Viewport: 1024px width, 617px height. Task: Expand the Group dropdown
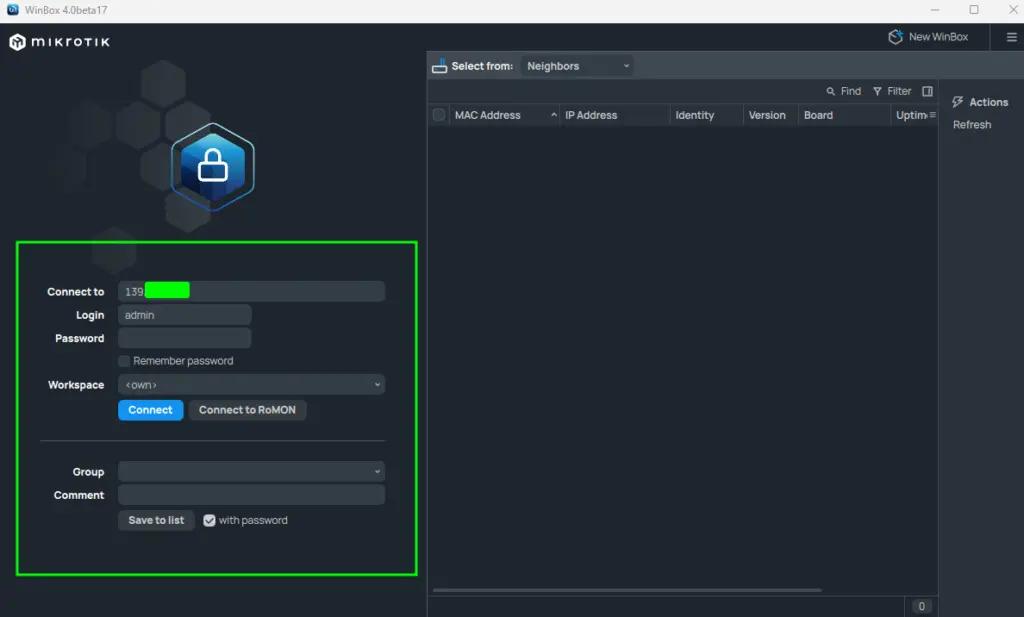point(251,471)
